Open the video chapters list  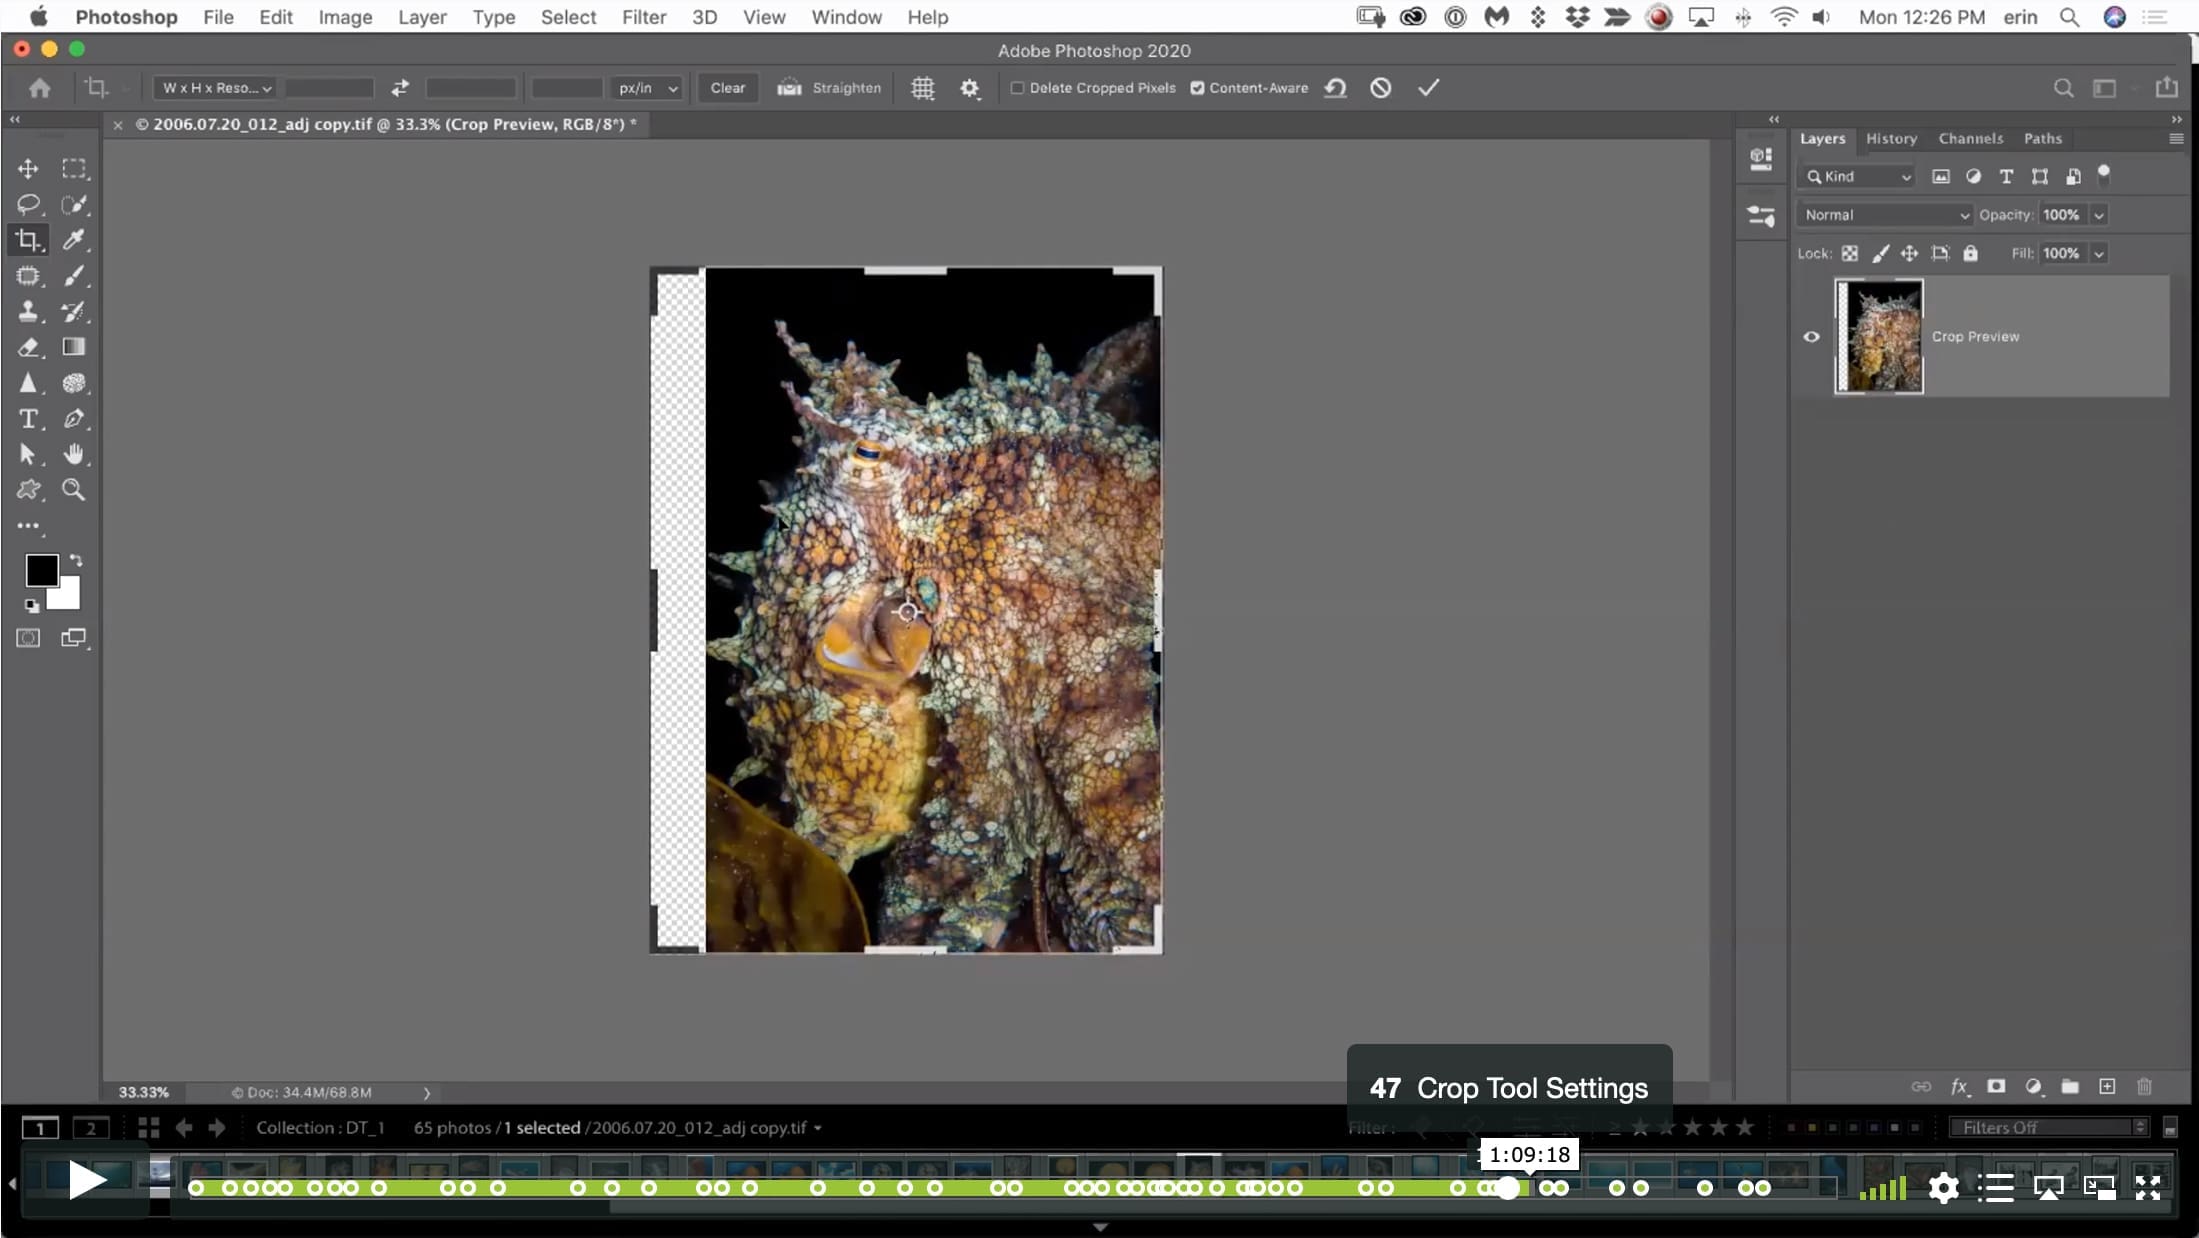point(1996,1188)
